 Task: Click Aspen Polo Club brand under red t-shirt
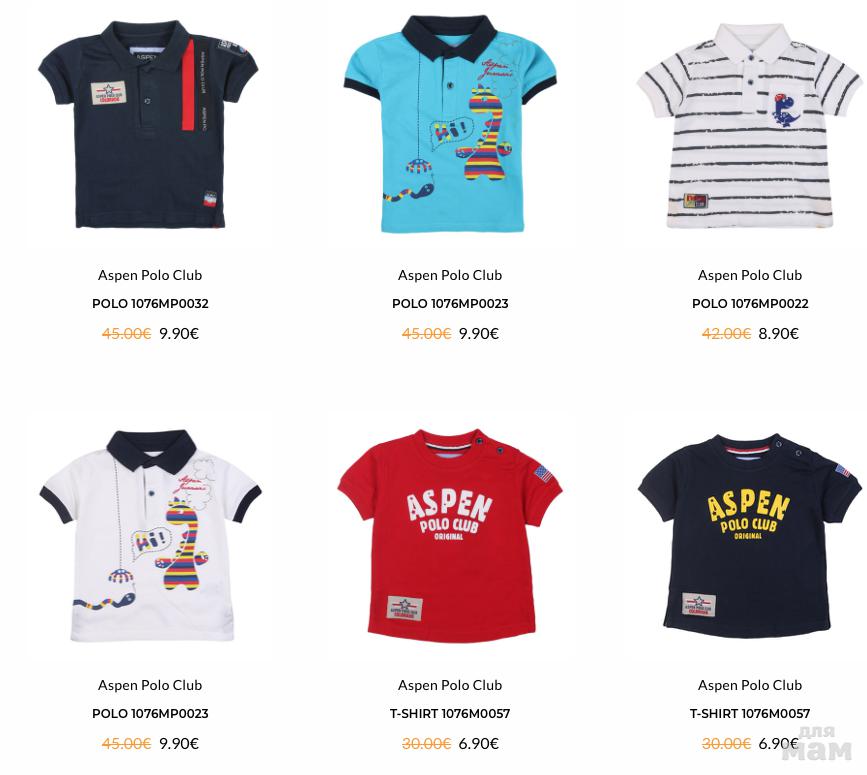pos(450,685)
